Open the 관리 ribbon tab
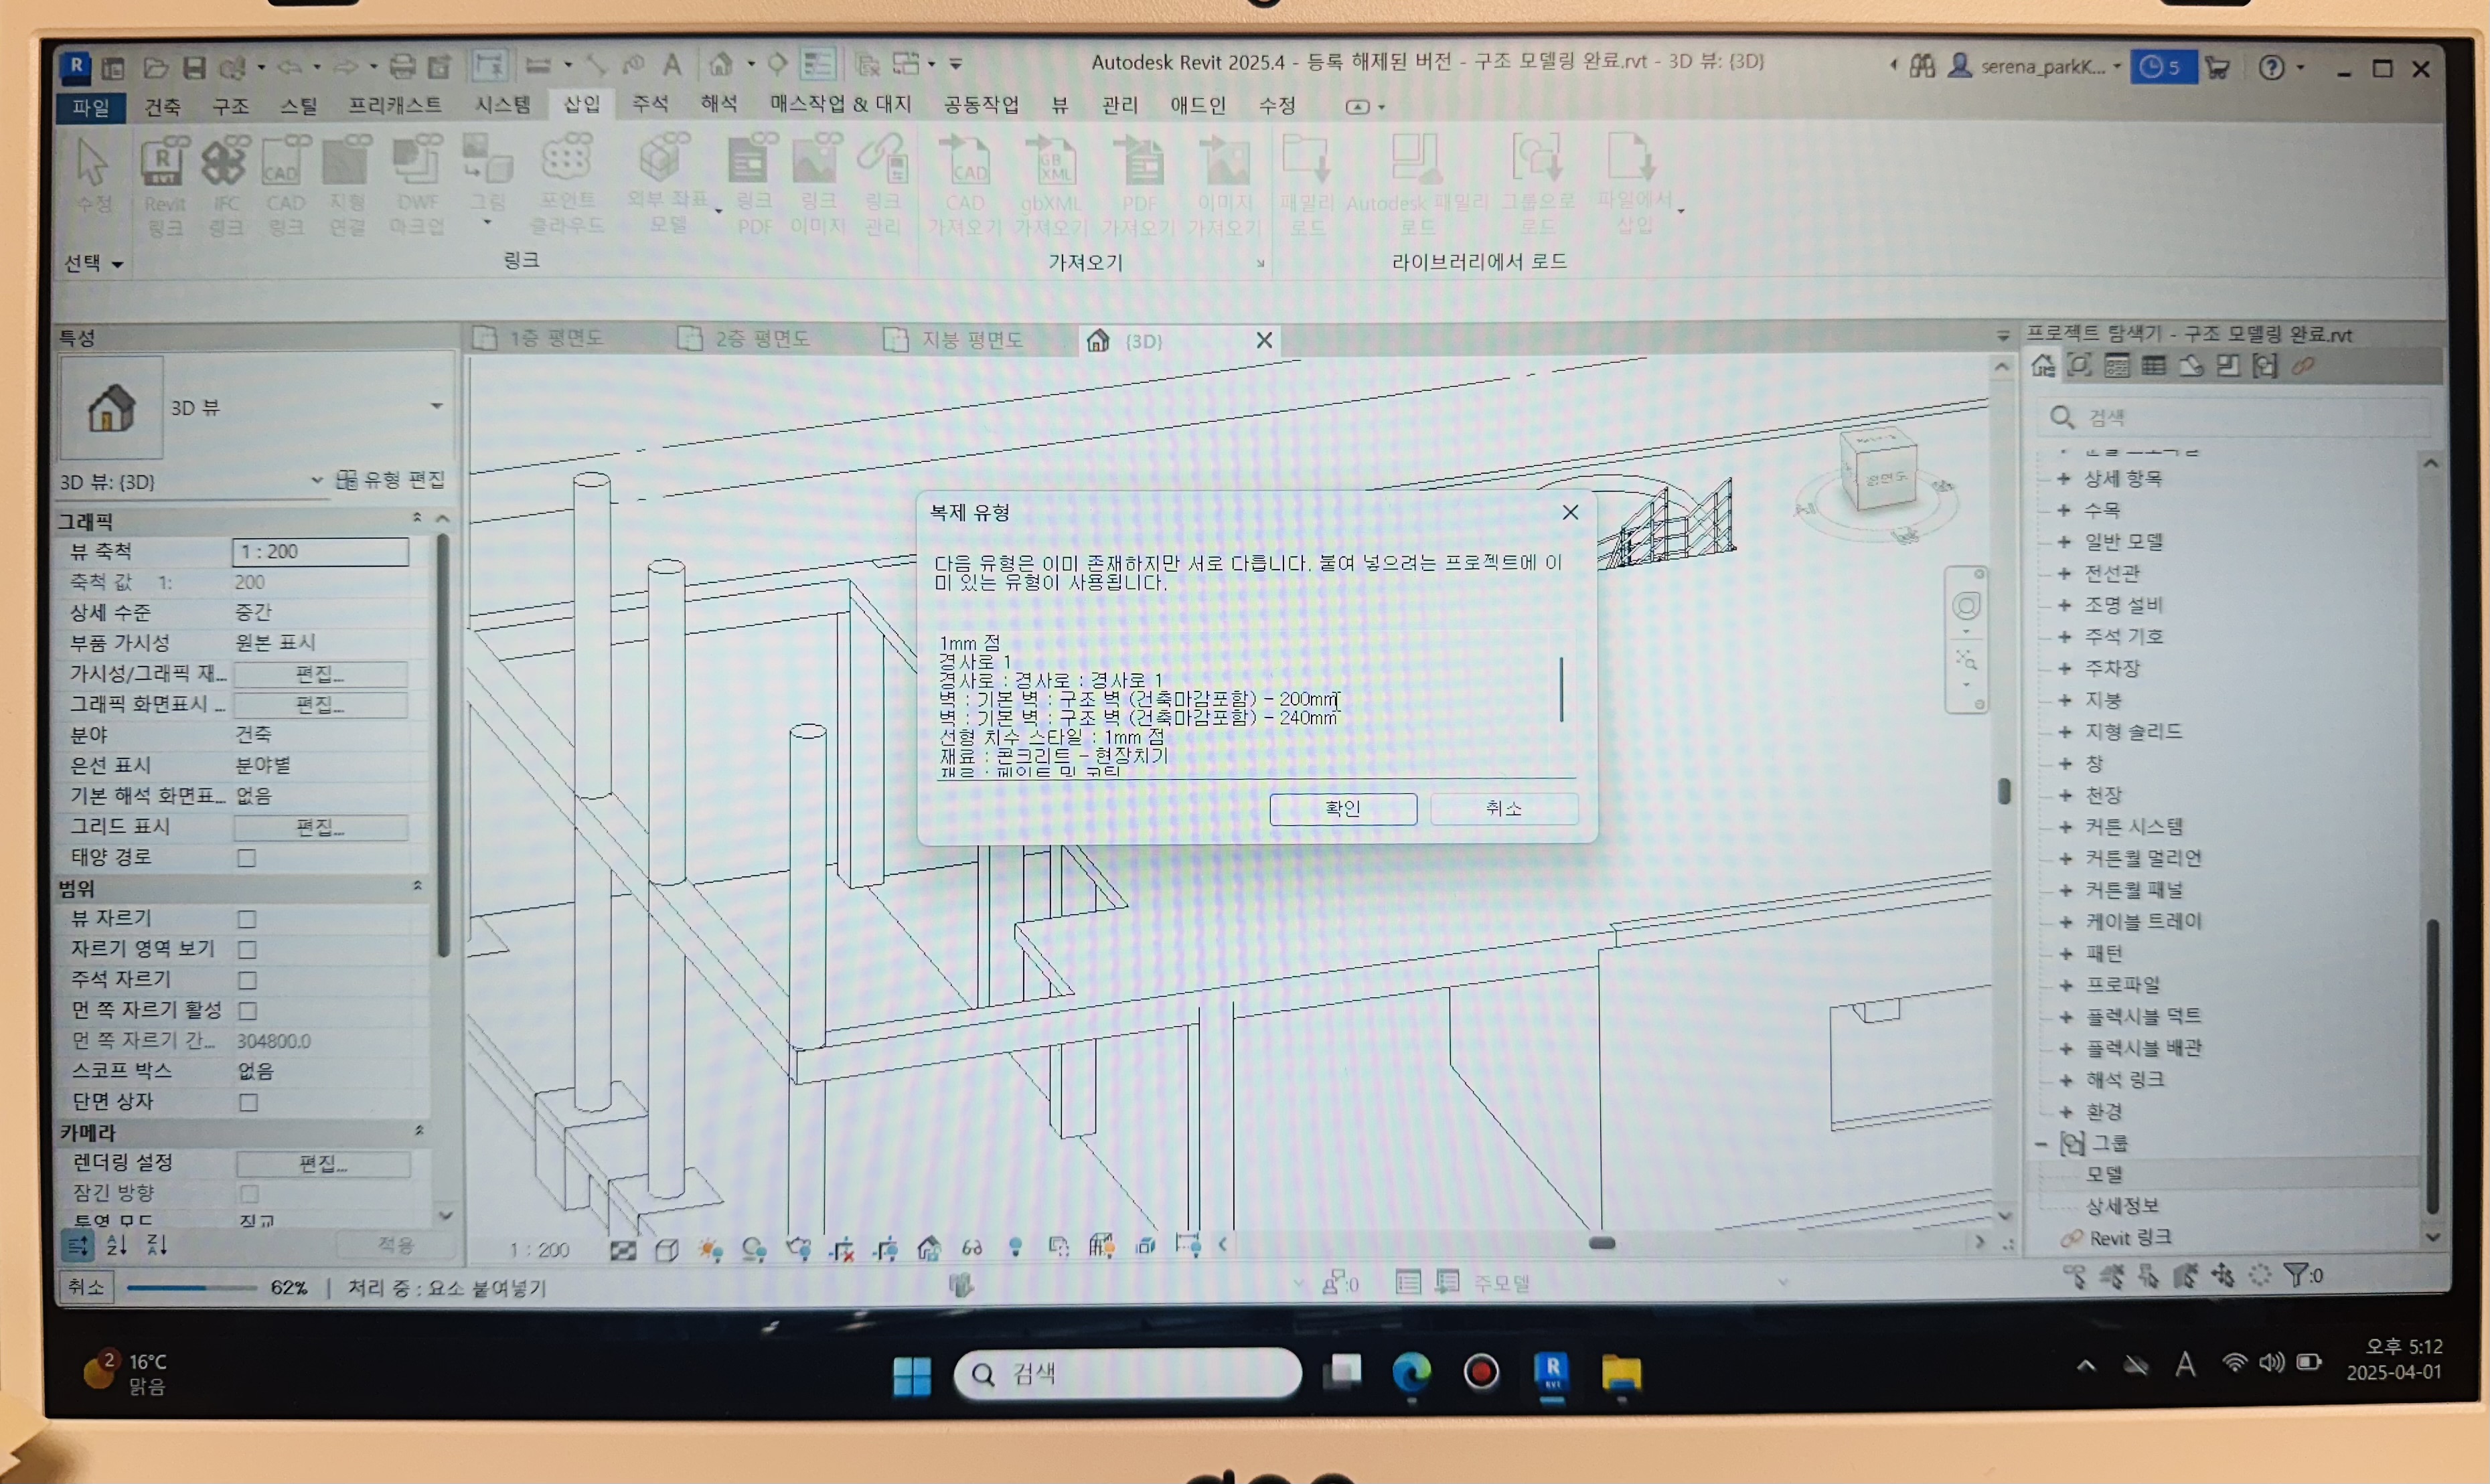The width and height of the screenshot is (2490, 1484). click(1120, 105)
